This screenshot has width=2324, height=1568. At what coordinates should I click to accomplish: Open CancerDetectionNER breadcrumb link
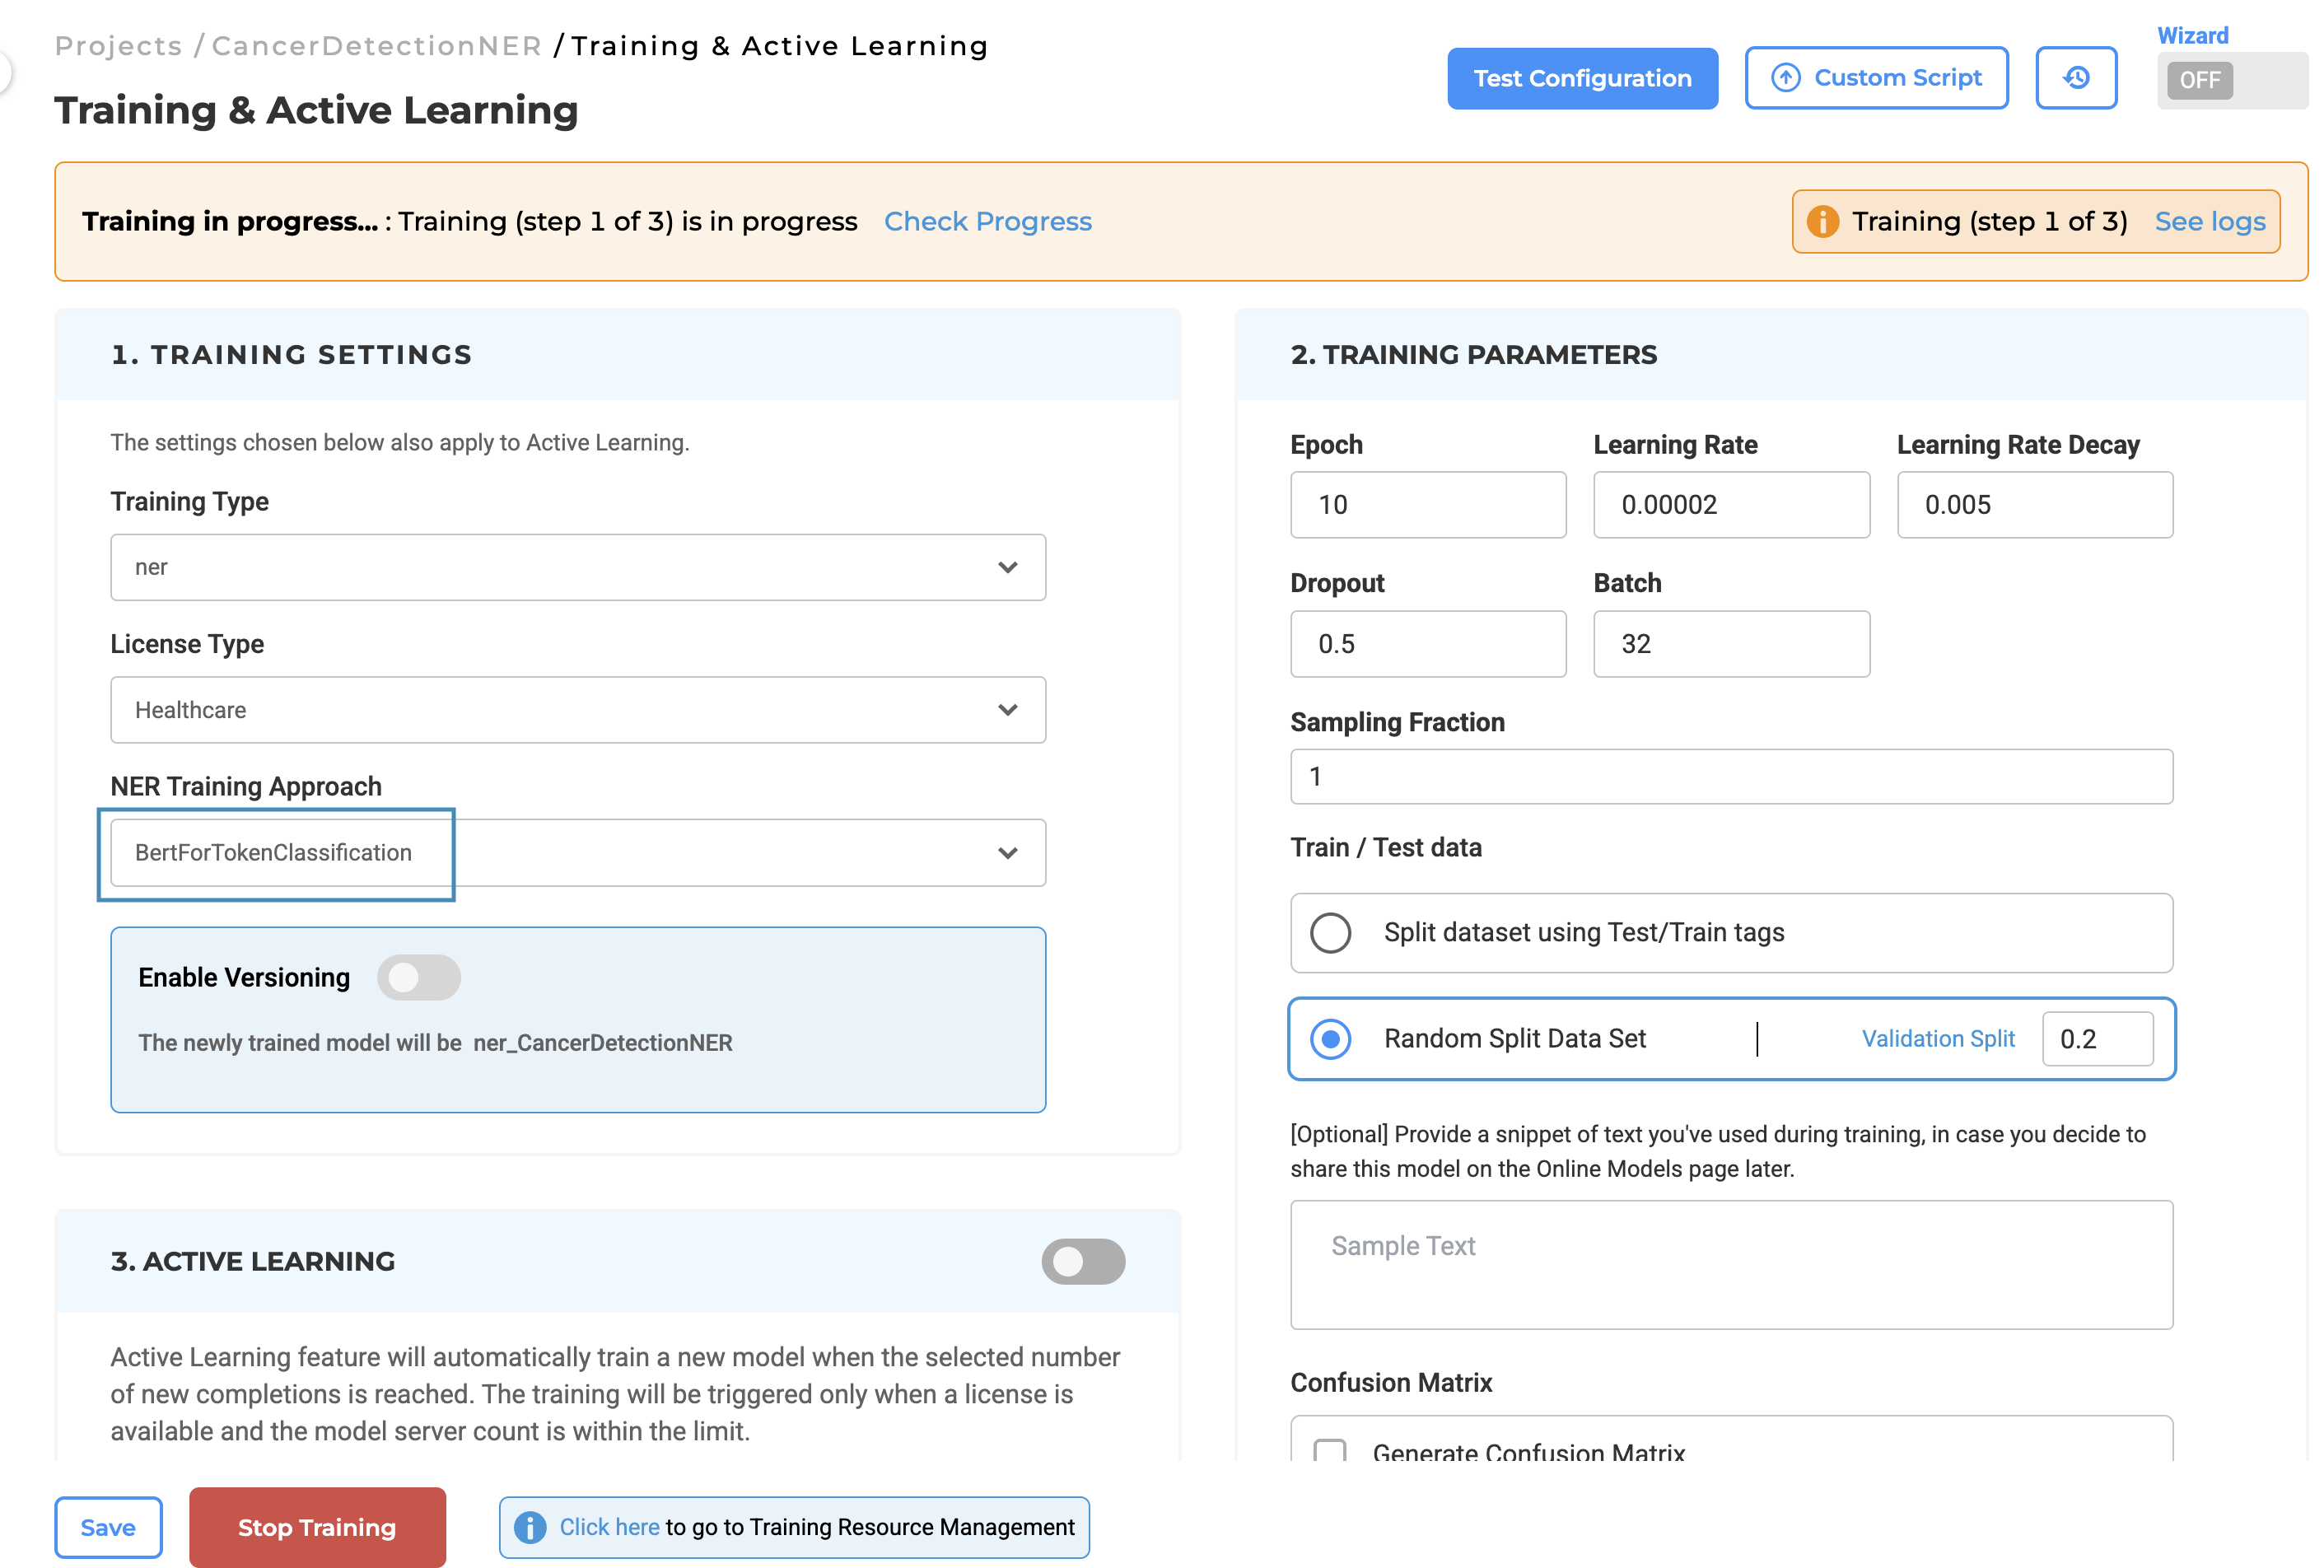coord(376,46)
